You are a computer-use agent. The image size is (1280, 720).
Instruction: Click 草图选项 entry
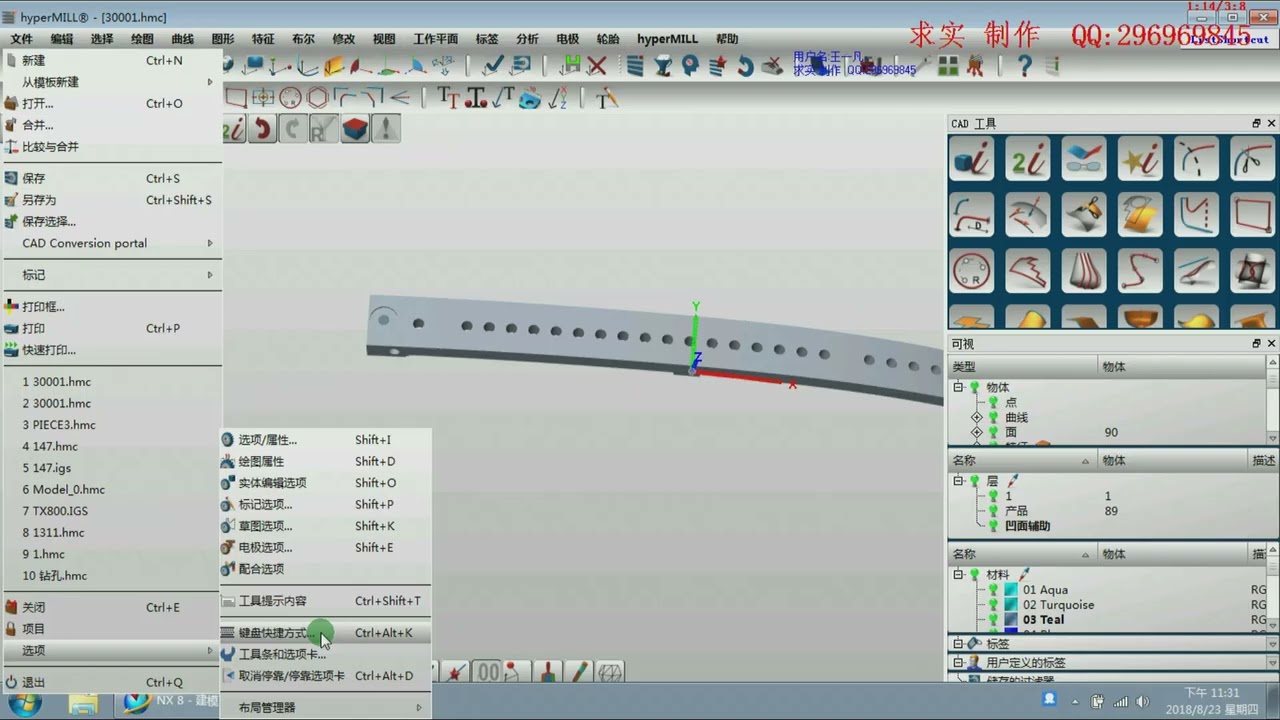[326, 526]
